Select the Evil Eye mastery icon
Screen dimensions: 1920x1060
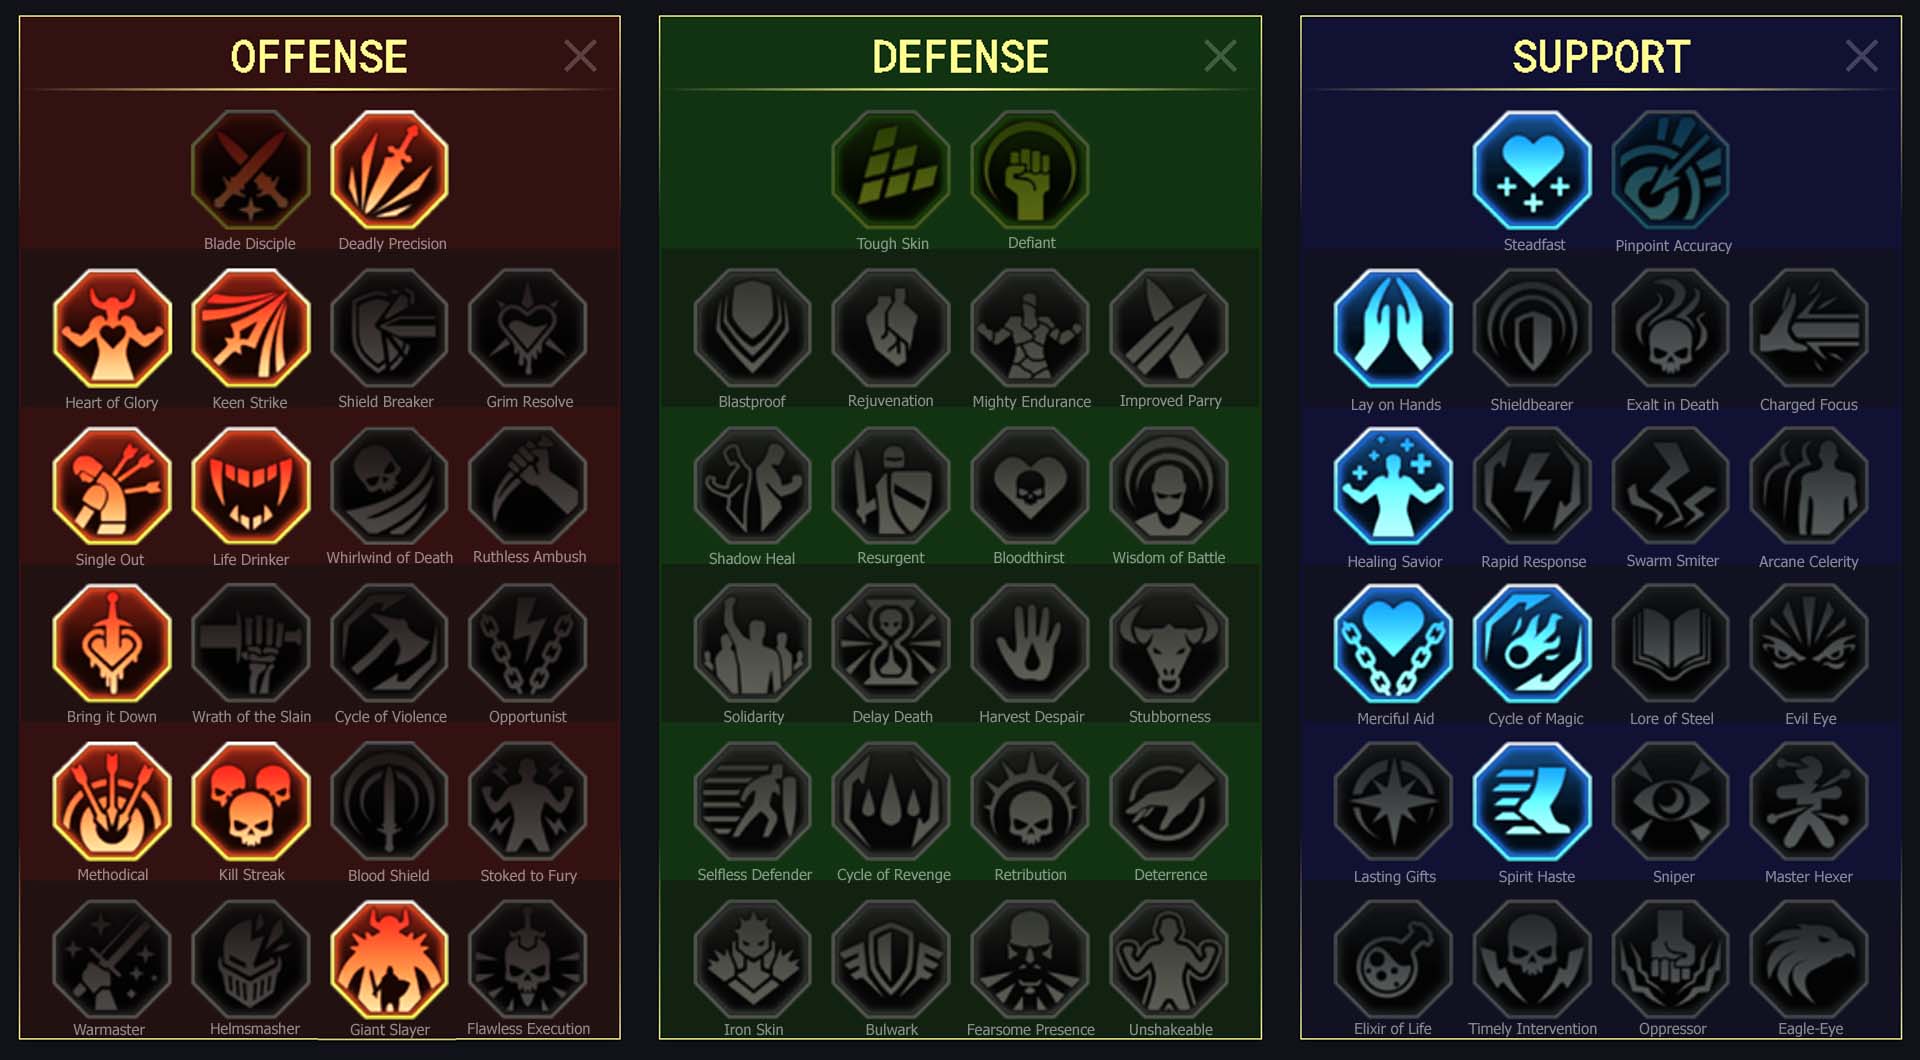pos(1809,644)
